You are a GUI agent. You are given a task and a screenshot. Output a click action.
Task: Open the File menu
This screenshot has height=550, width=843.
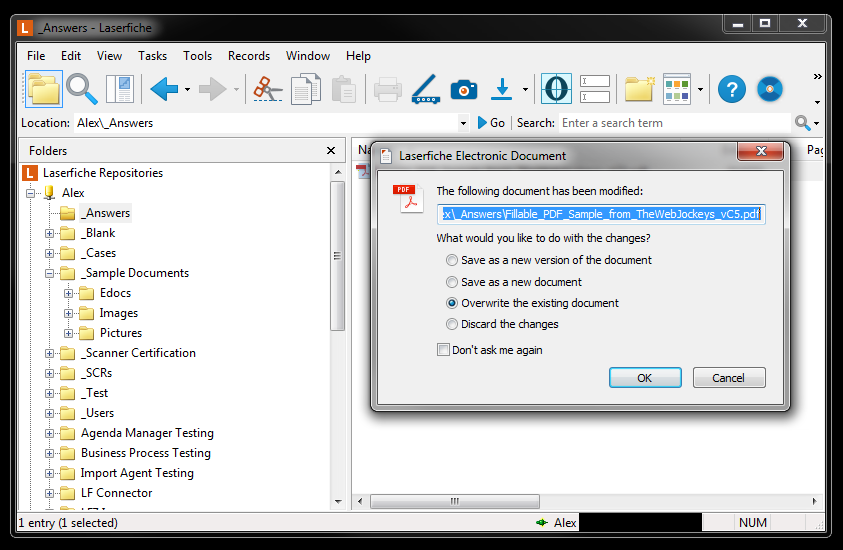(36, 56)
